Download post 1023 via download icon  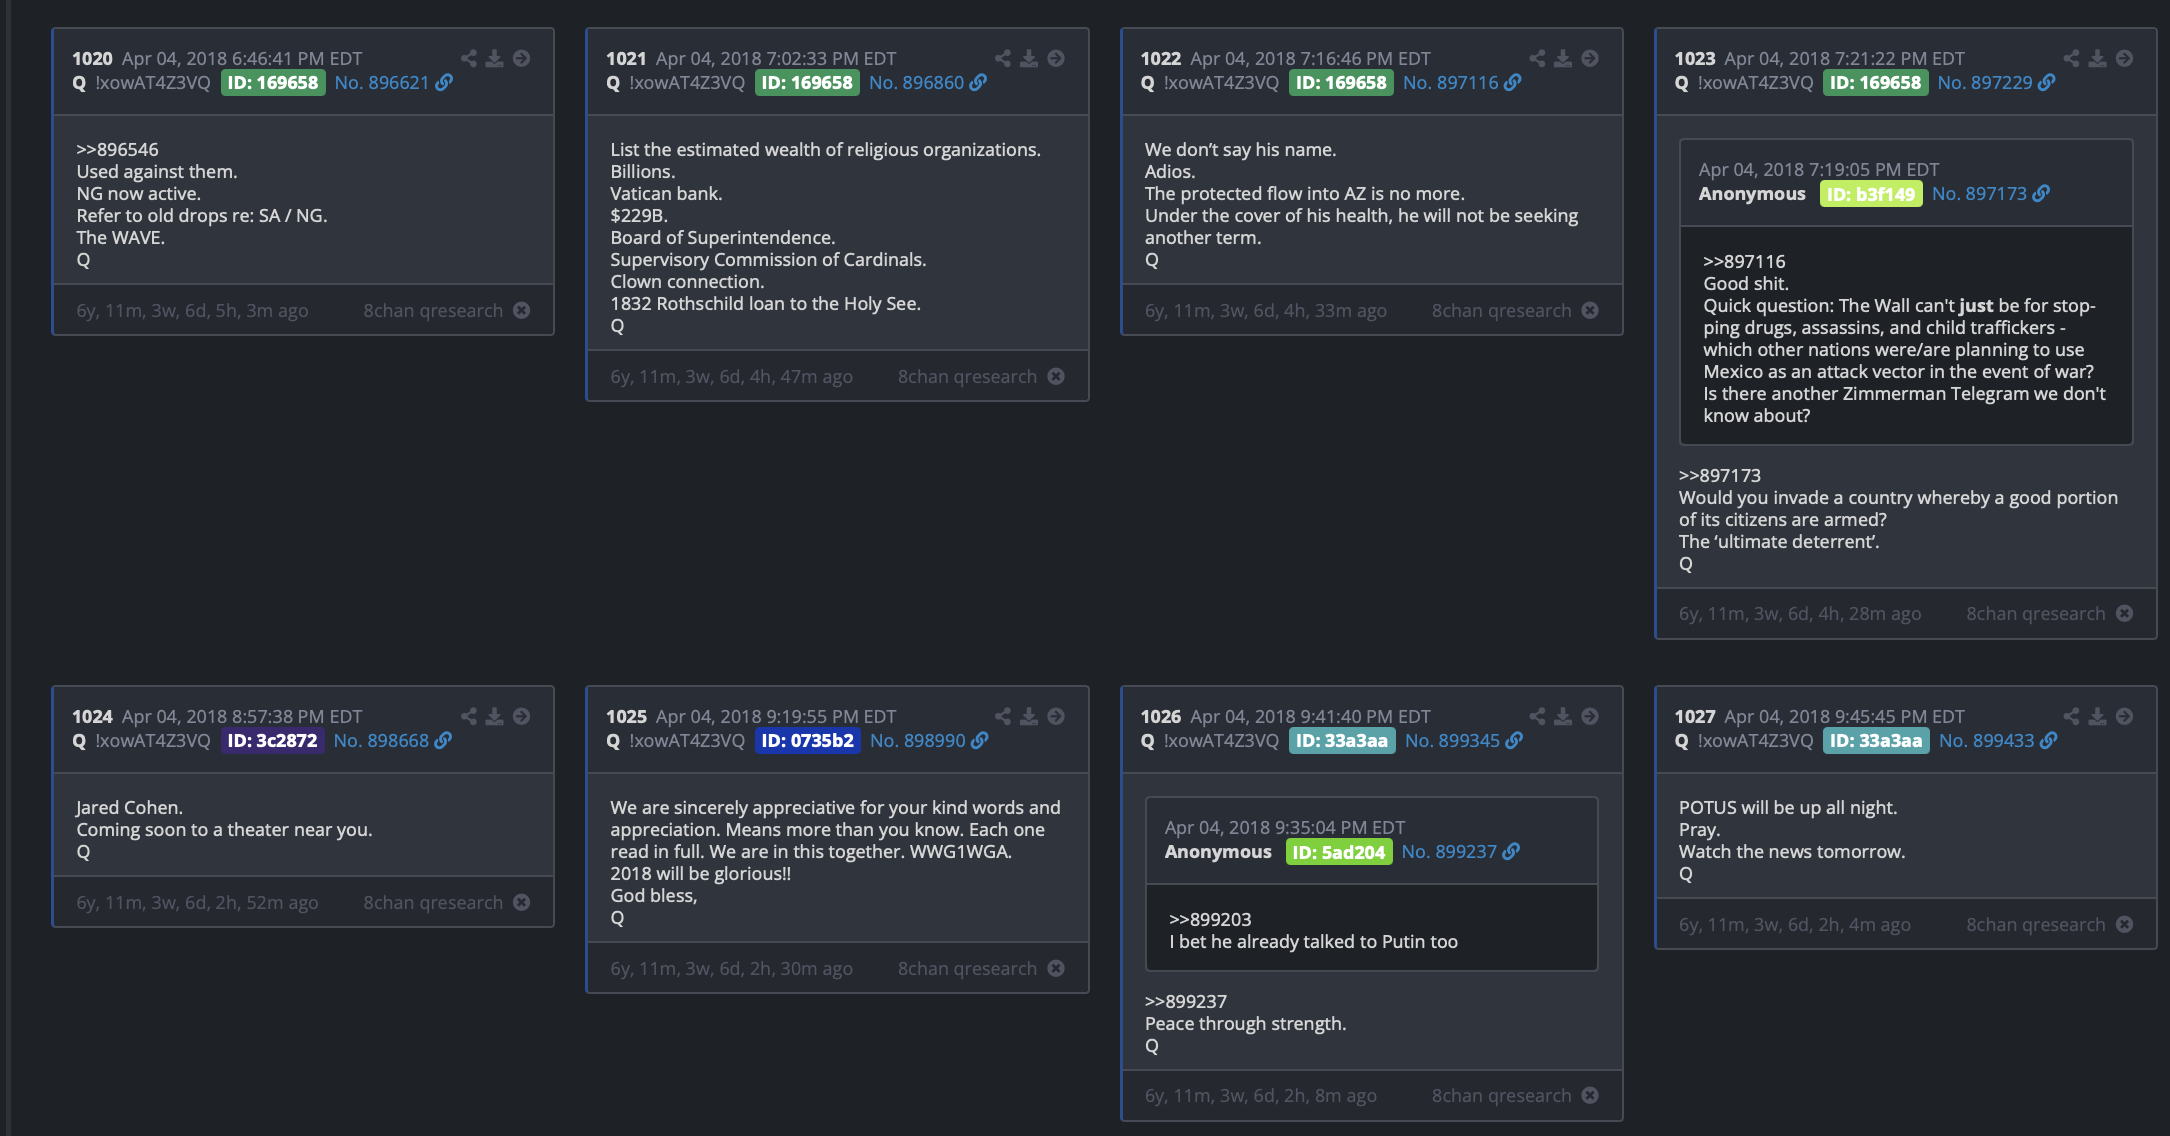[x=2098, y=59]
